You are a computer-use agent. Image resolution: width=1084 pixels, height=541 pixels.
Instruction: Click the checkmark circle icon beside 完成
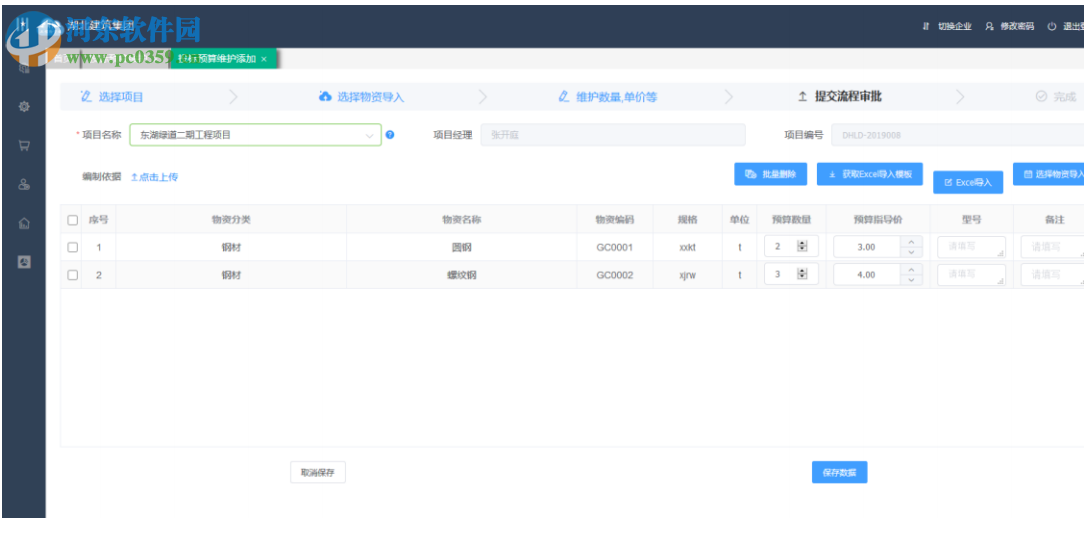1041,97
